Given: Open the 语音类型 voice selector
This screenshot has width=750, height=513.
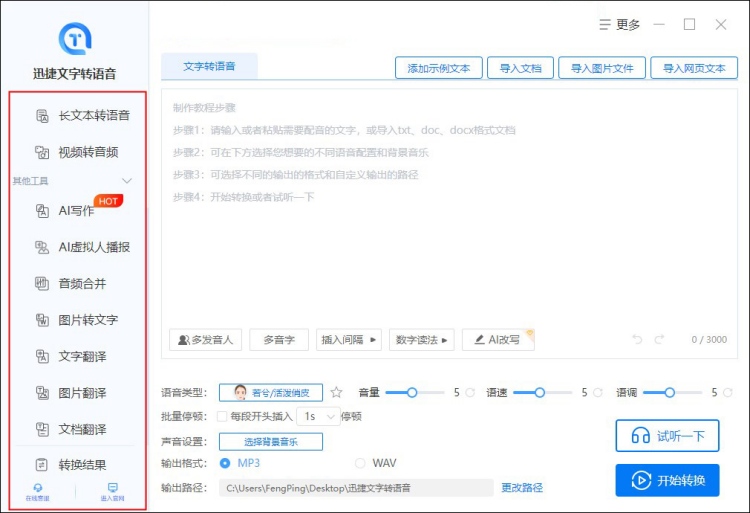Looking at the screenshot, I should tap(271, 393).
